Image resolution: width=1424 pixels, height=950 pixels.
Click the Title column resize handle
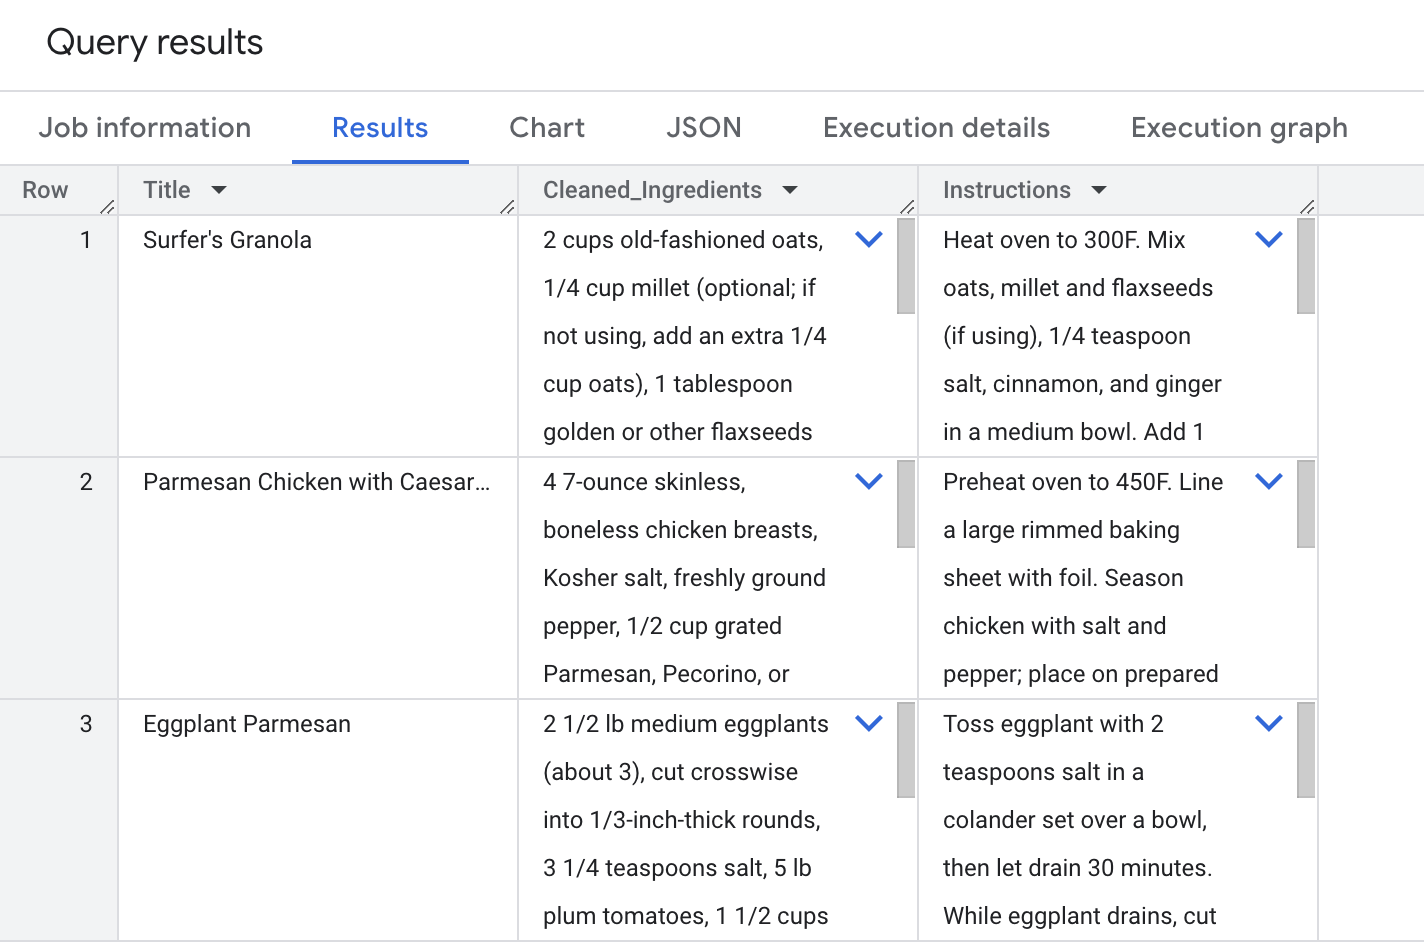[x=508, y=206]
